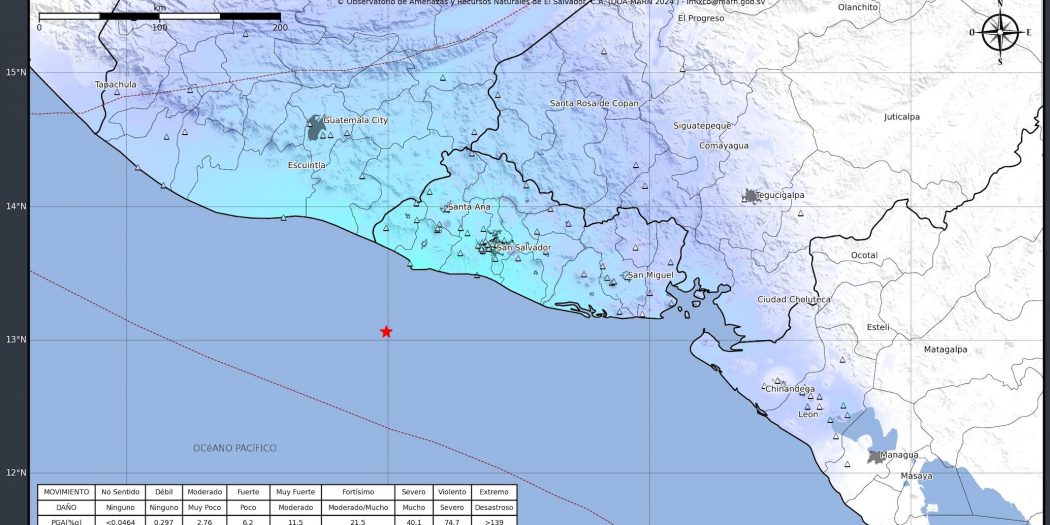The image size is (1050, 525).
Task: Click the Managua gray city marker
Action: pos(876,456)
